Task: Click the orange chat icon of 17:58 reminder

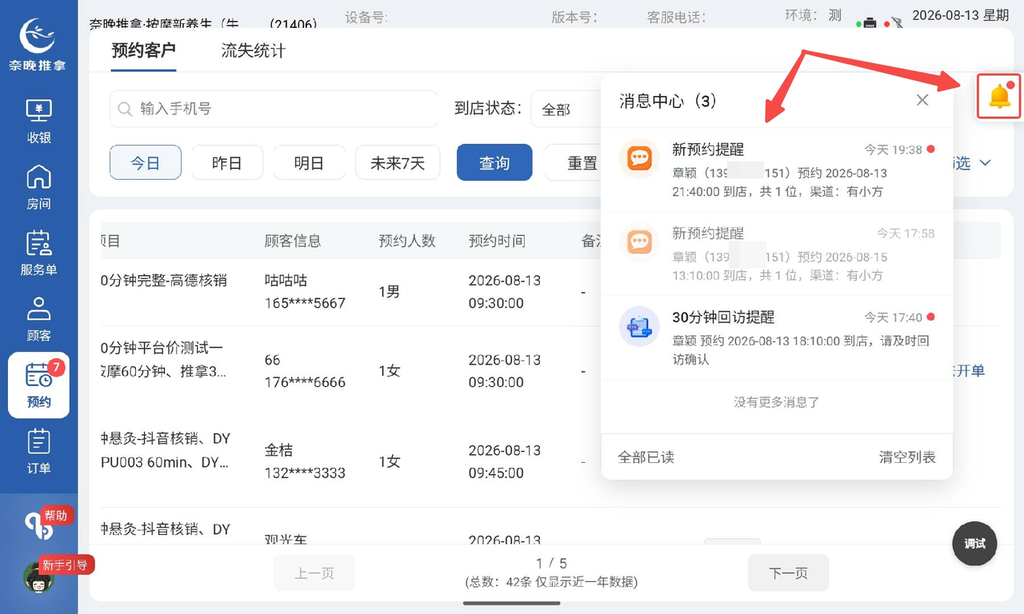Action: pyautogui.click(x=639, y=242)
